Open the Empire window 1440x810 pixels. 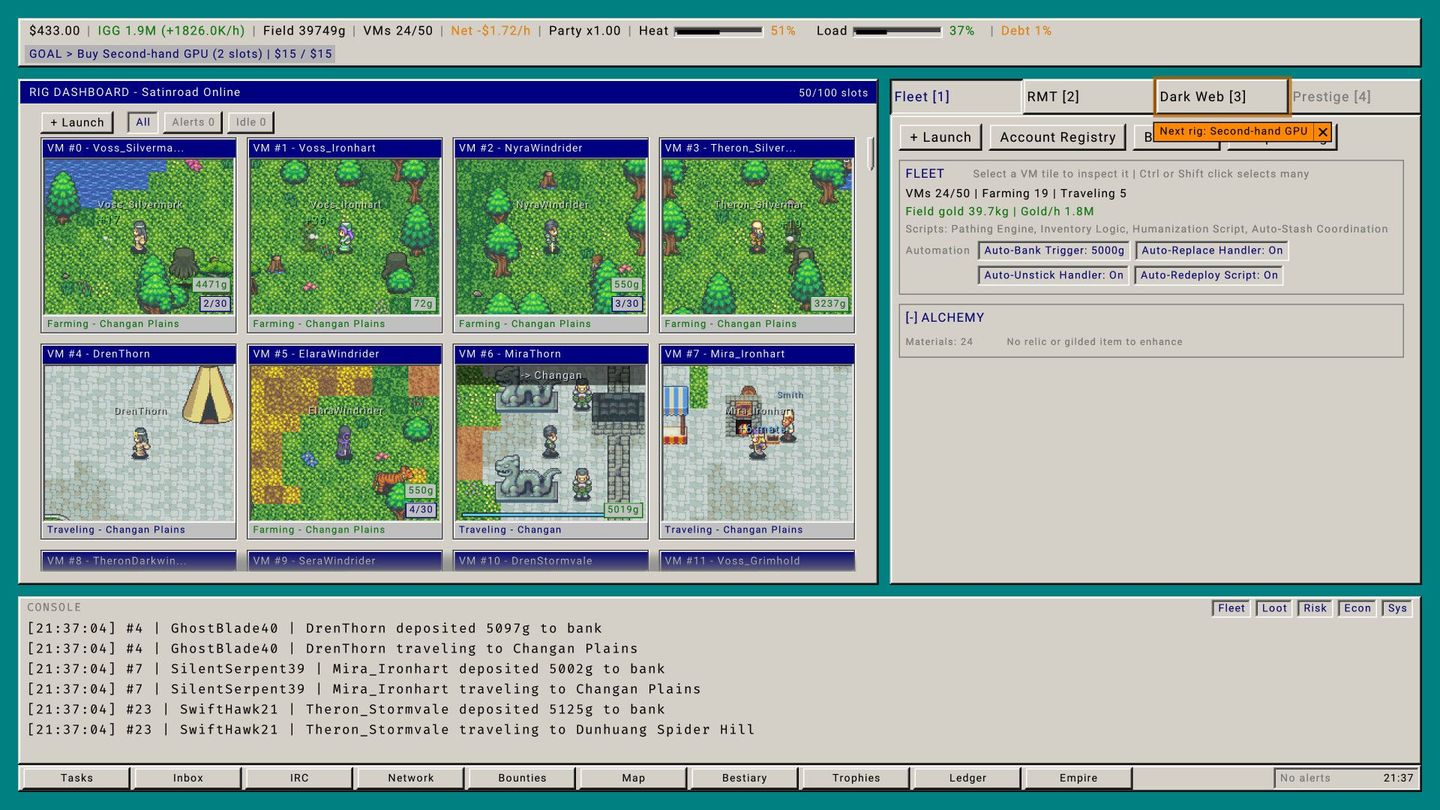(x=1079, y=778)
